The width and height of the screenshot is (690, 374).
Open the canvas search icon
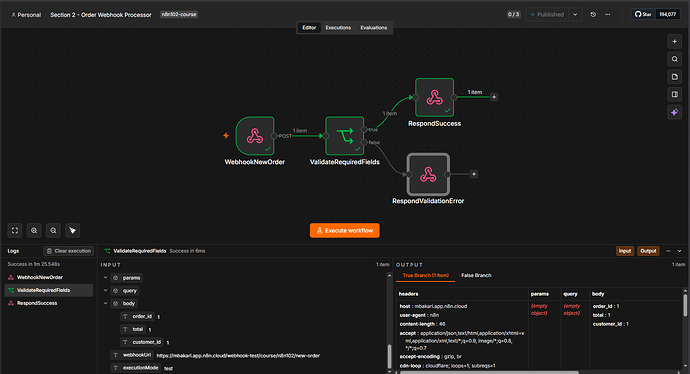(675, 59)
